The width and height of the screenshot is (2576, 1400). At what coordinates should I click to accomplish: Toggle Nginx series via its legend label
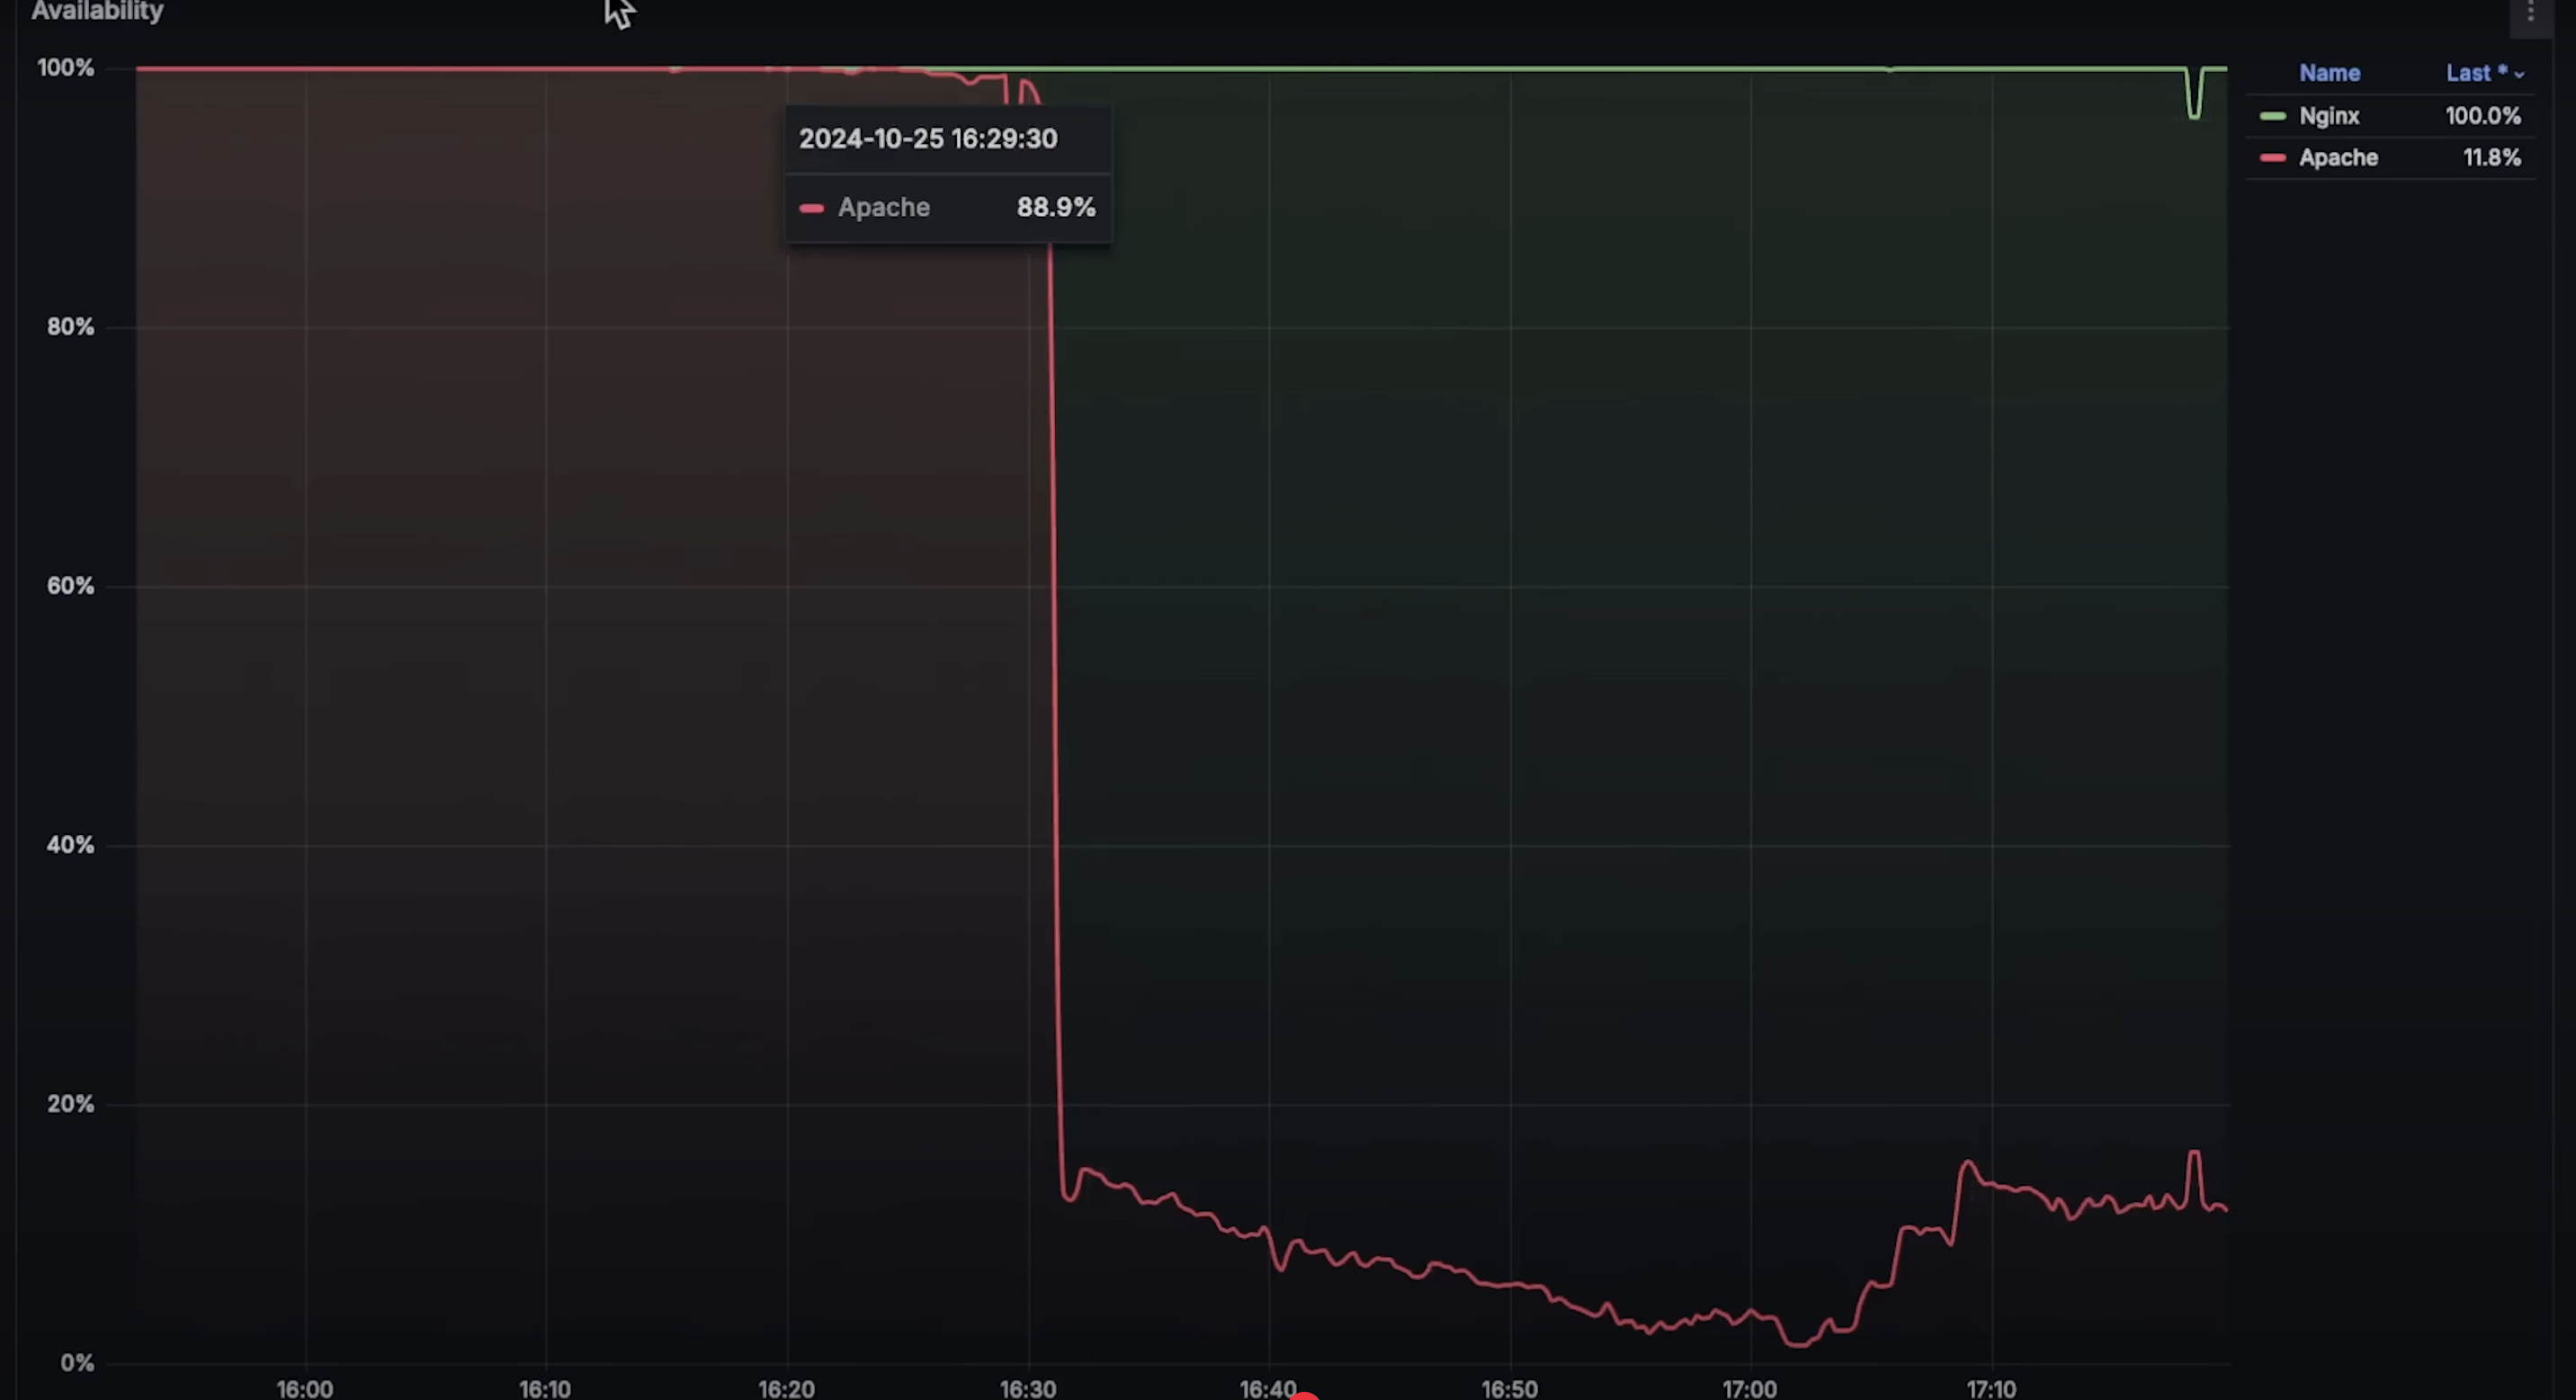click(x=2329, y=116)
